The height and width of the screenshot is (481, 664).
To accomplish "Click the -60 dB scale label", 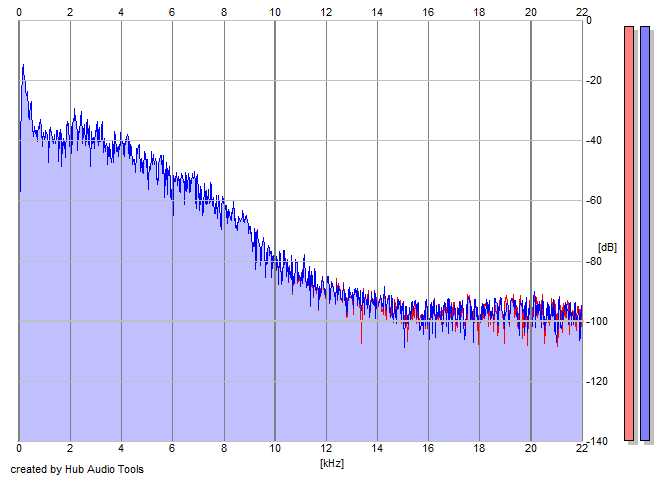I will (594, 200).
